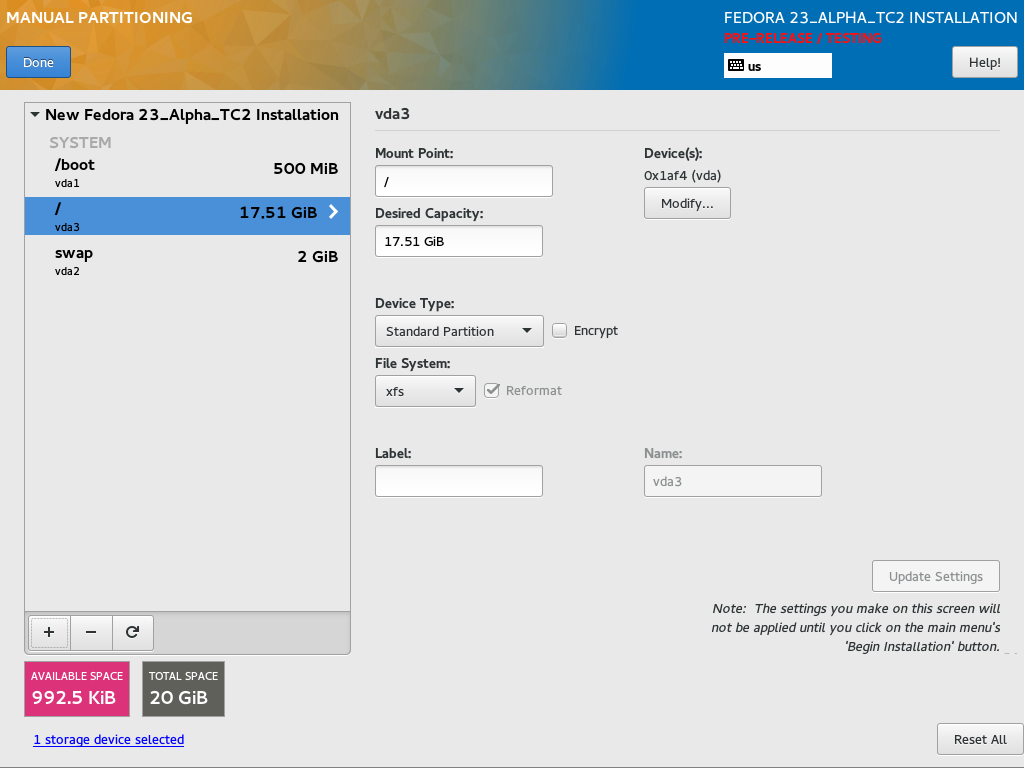Viewport: 1024px width, 768px height.
Task: Open the Device Type Standard Partition dropdown
Action: (459, 331)
